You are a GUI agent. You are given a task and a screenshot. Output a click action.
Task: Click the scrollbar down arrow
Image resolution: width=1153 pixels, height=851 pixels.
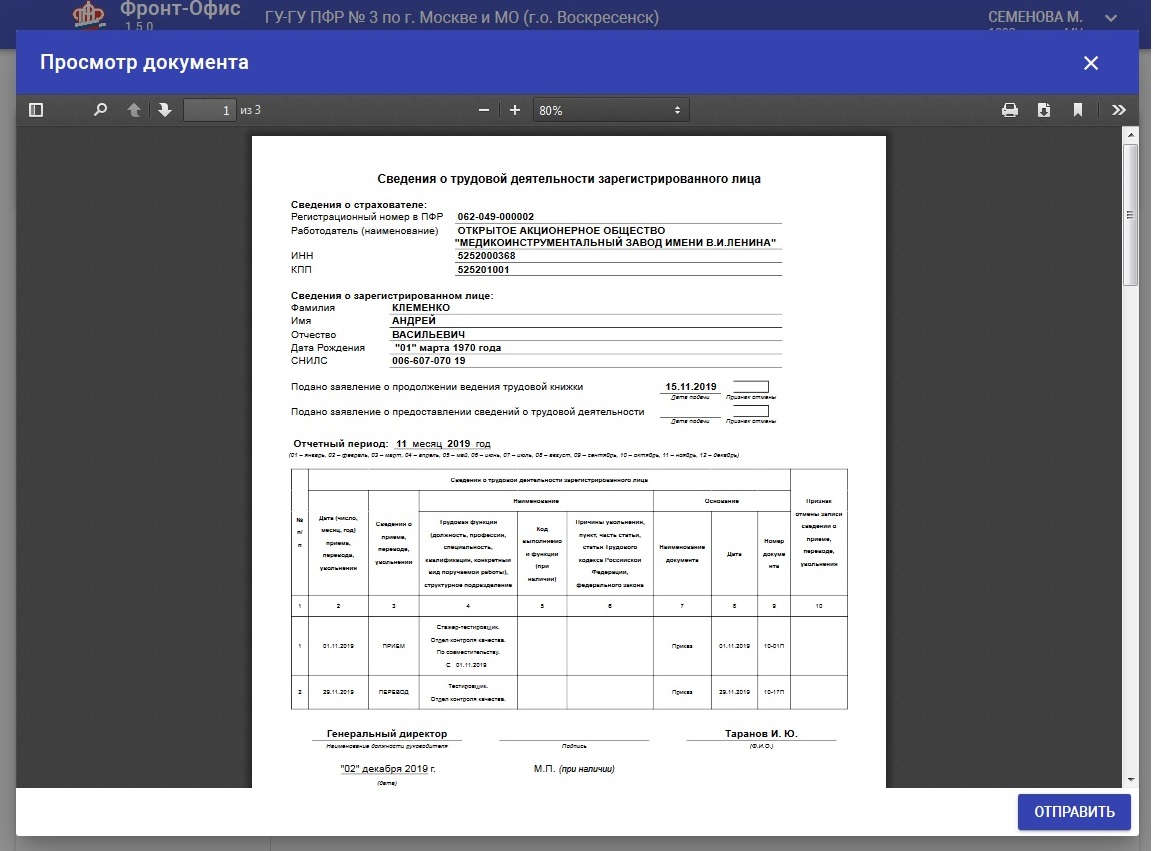(x=1131, y=780)
